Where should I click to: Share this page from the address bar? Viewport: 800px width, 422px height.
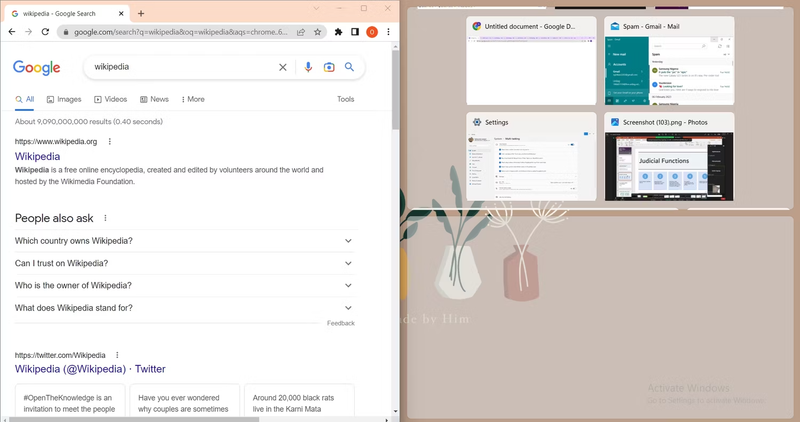click(x=301, y=32)
